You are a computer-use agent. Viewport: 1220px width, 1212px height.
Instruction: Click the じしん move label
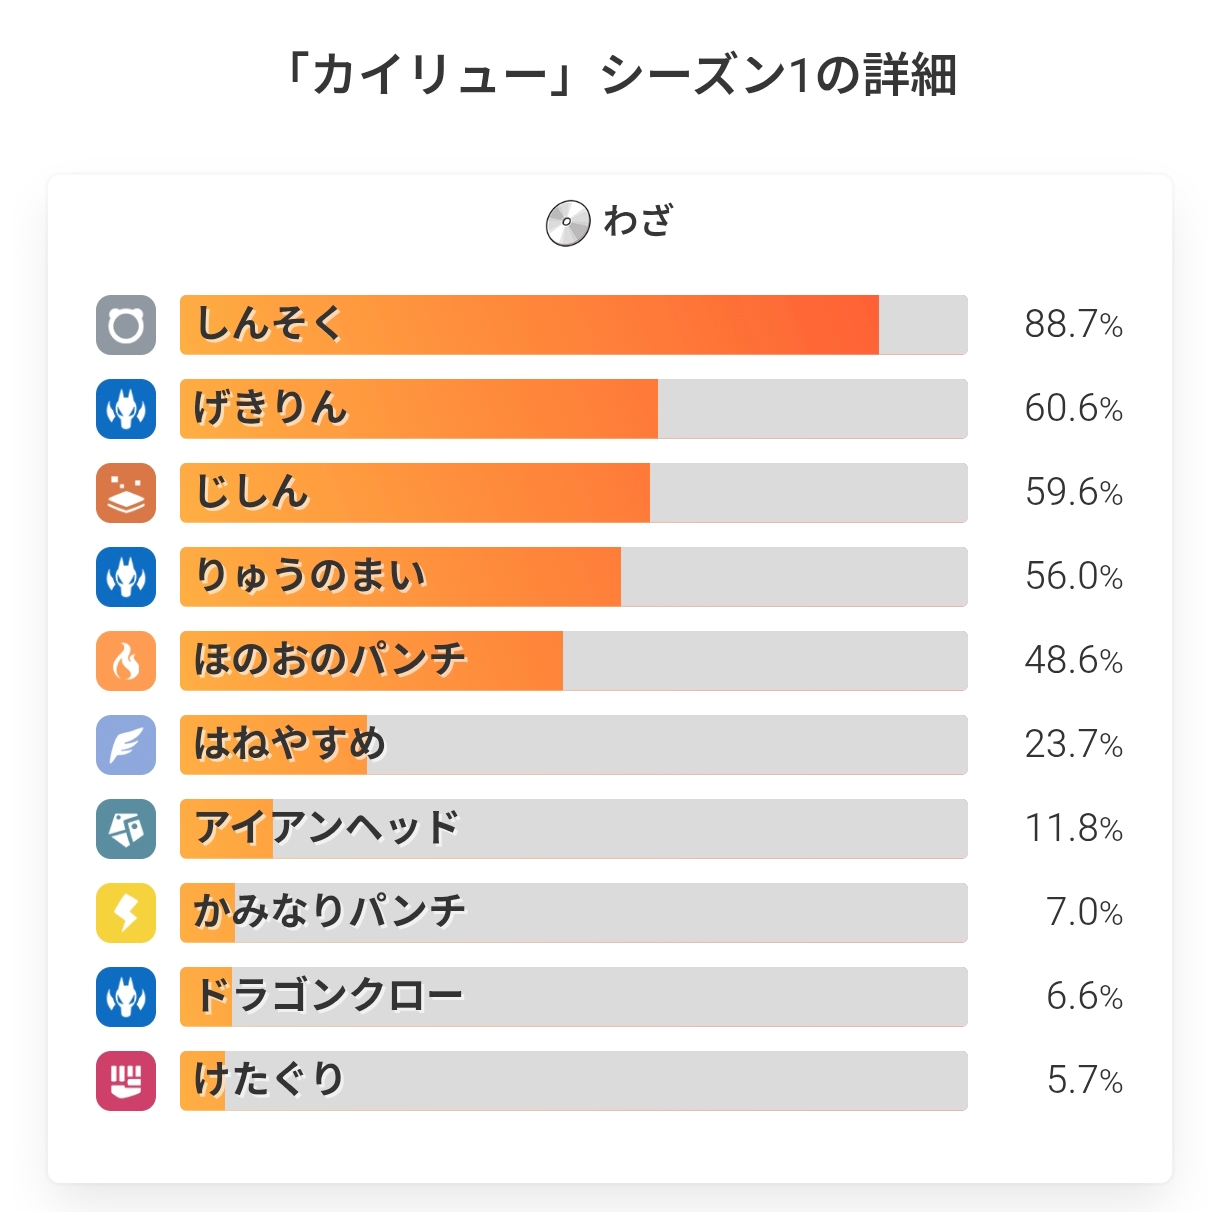pos(252,493)
